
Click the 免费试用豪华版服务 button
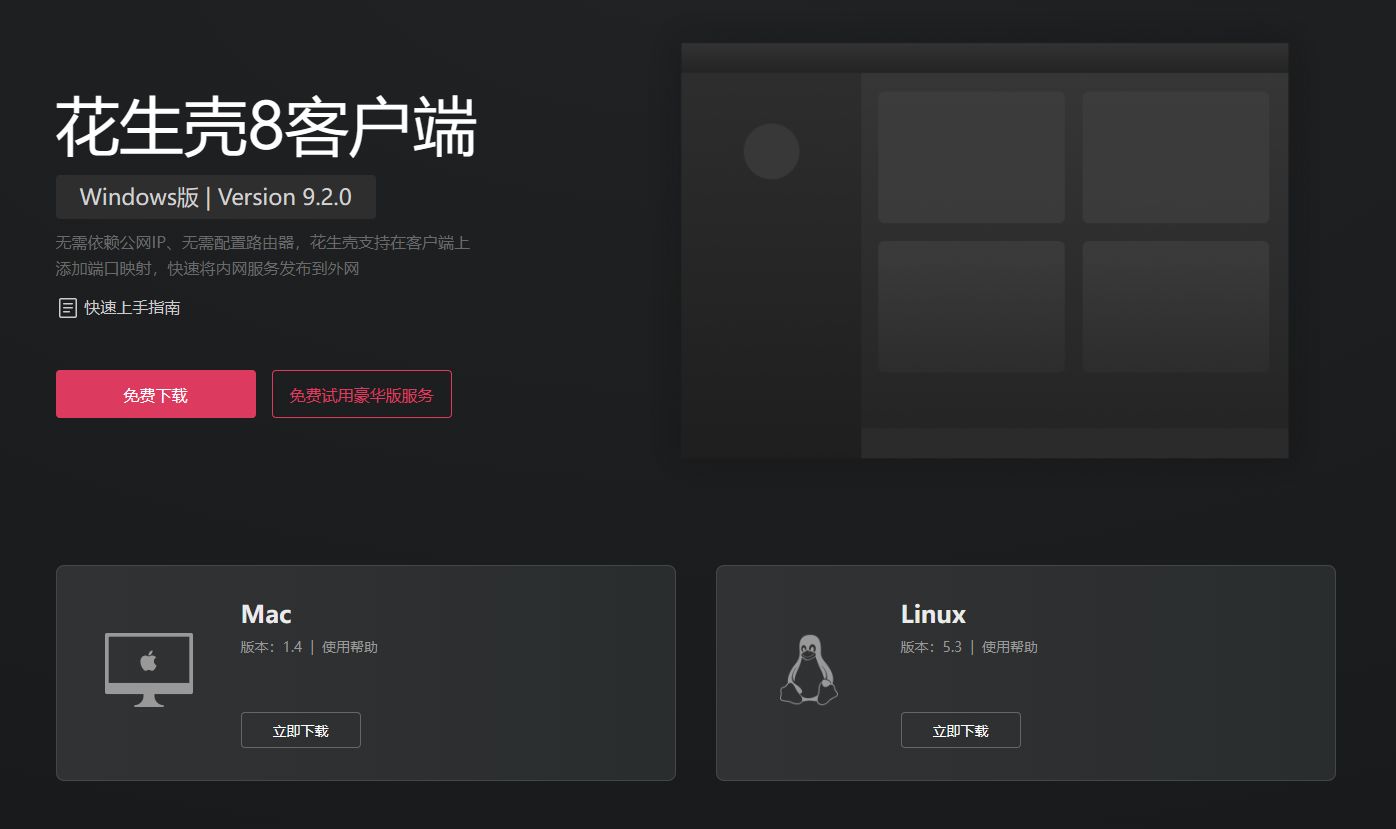[362, 394]
